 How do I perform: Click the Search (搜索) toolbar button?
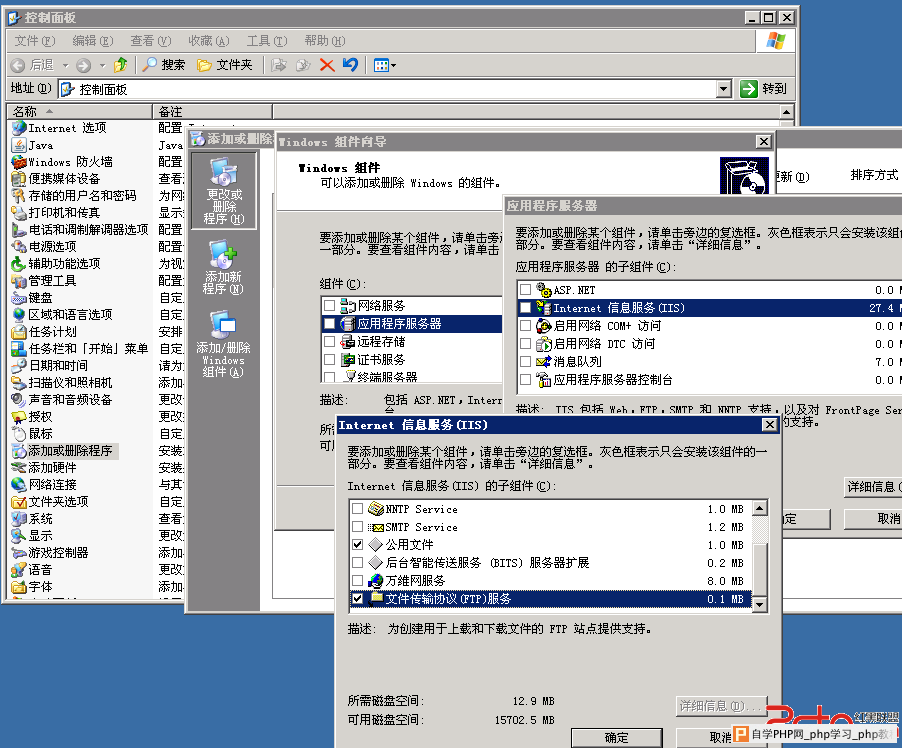164,65
